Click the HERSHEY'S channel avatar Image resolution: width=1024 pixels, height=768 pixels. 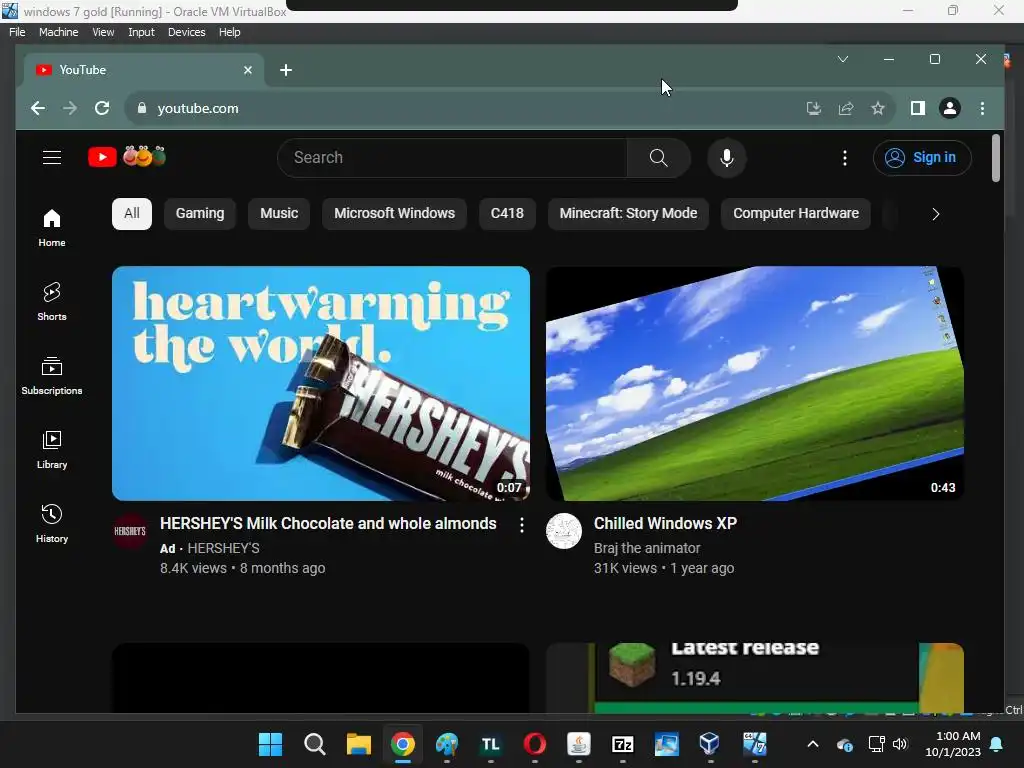130,531
